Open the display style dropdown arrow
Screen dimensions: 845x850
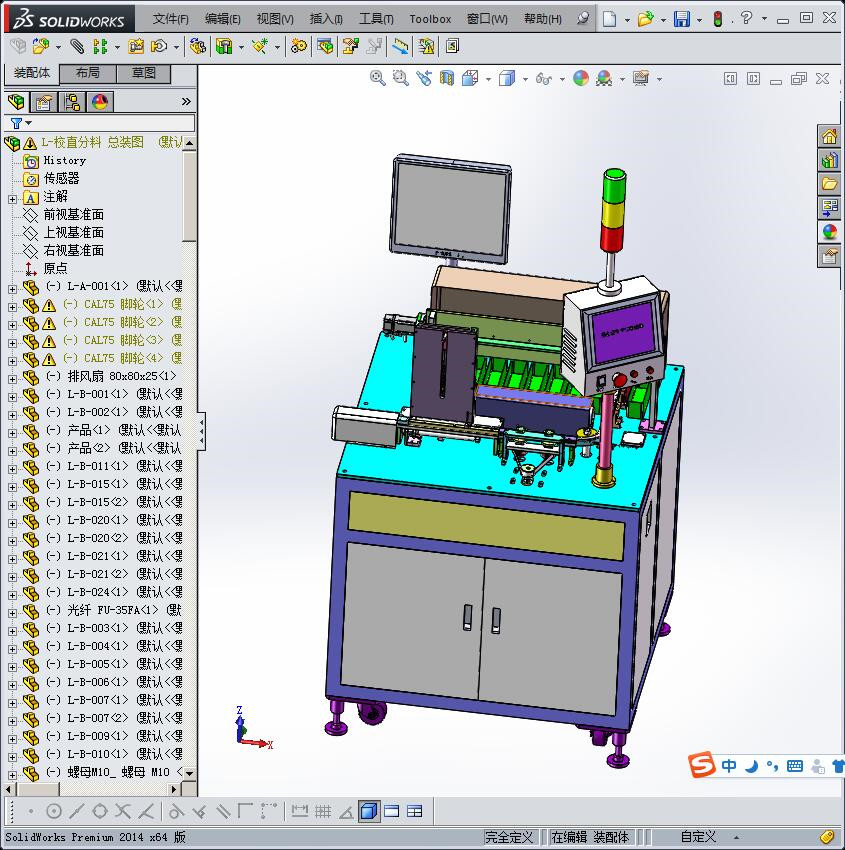pos(525,79)
